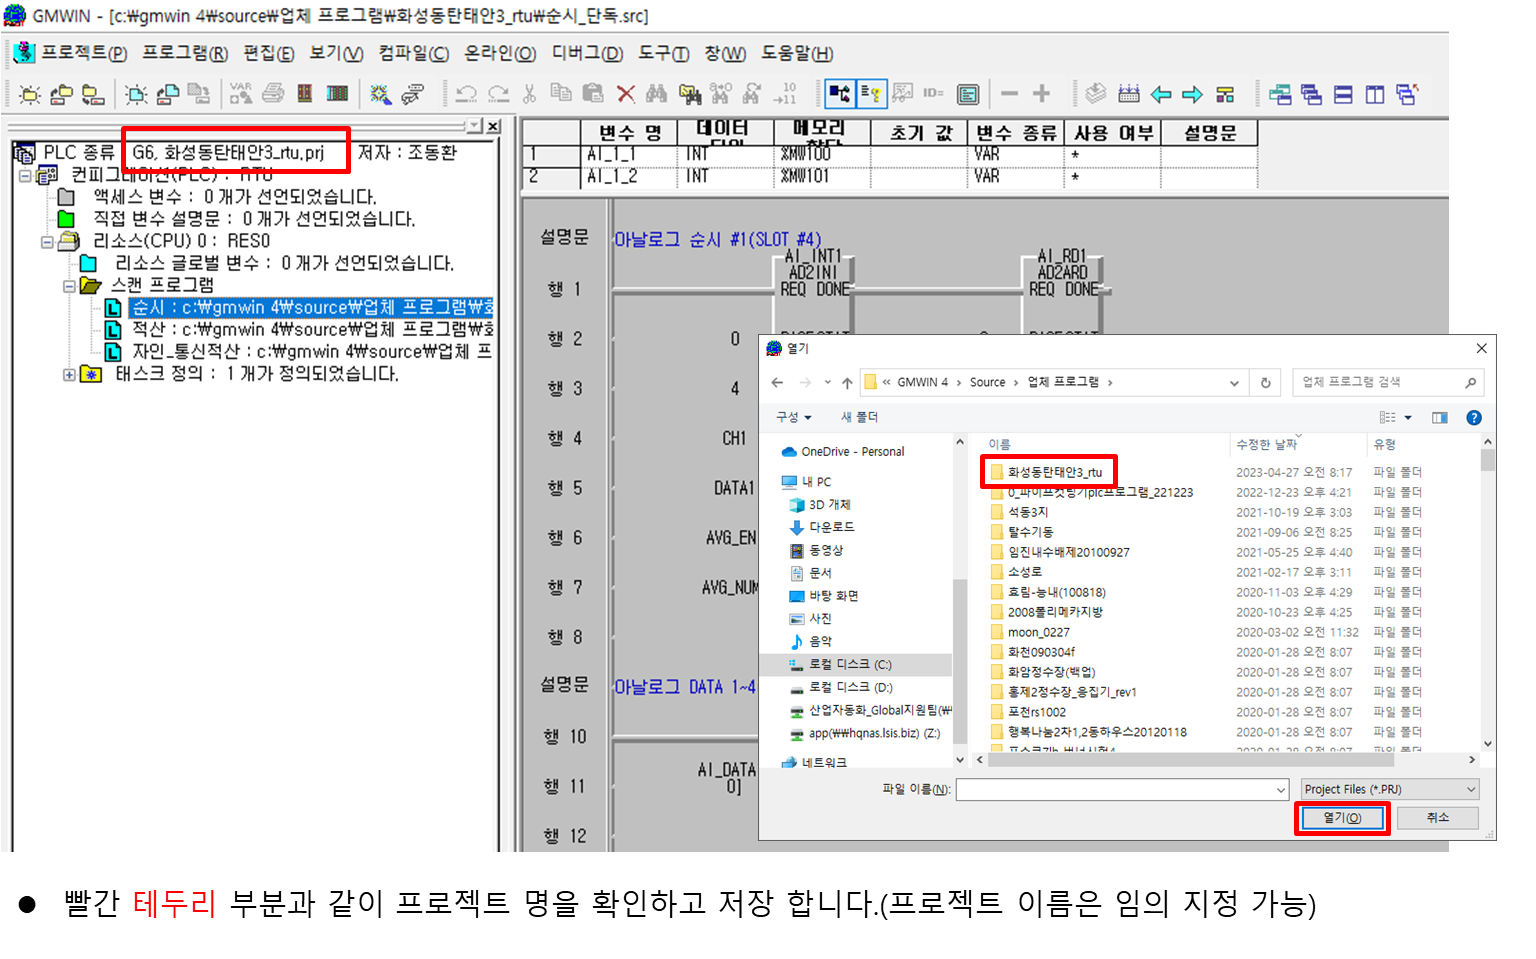Open the 프로젝트(P) menu
1536x959 pixels.
click(84, 53)
